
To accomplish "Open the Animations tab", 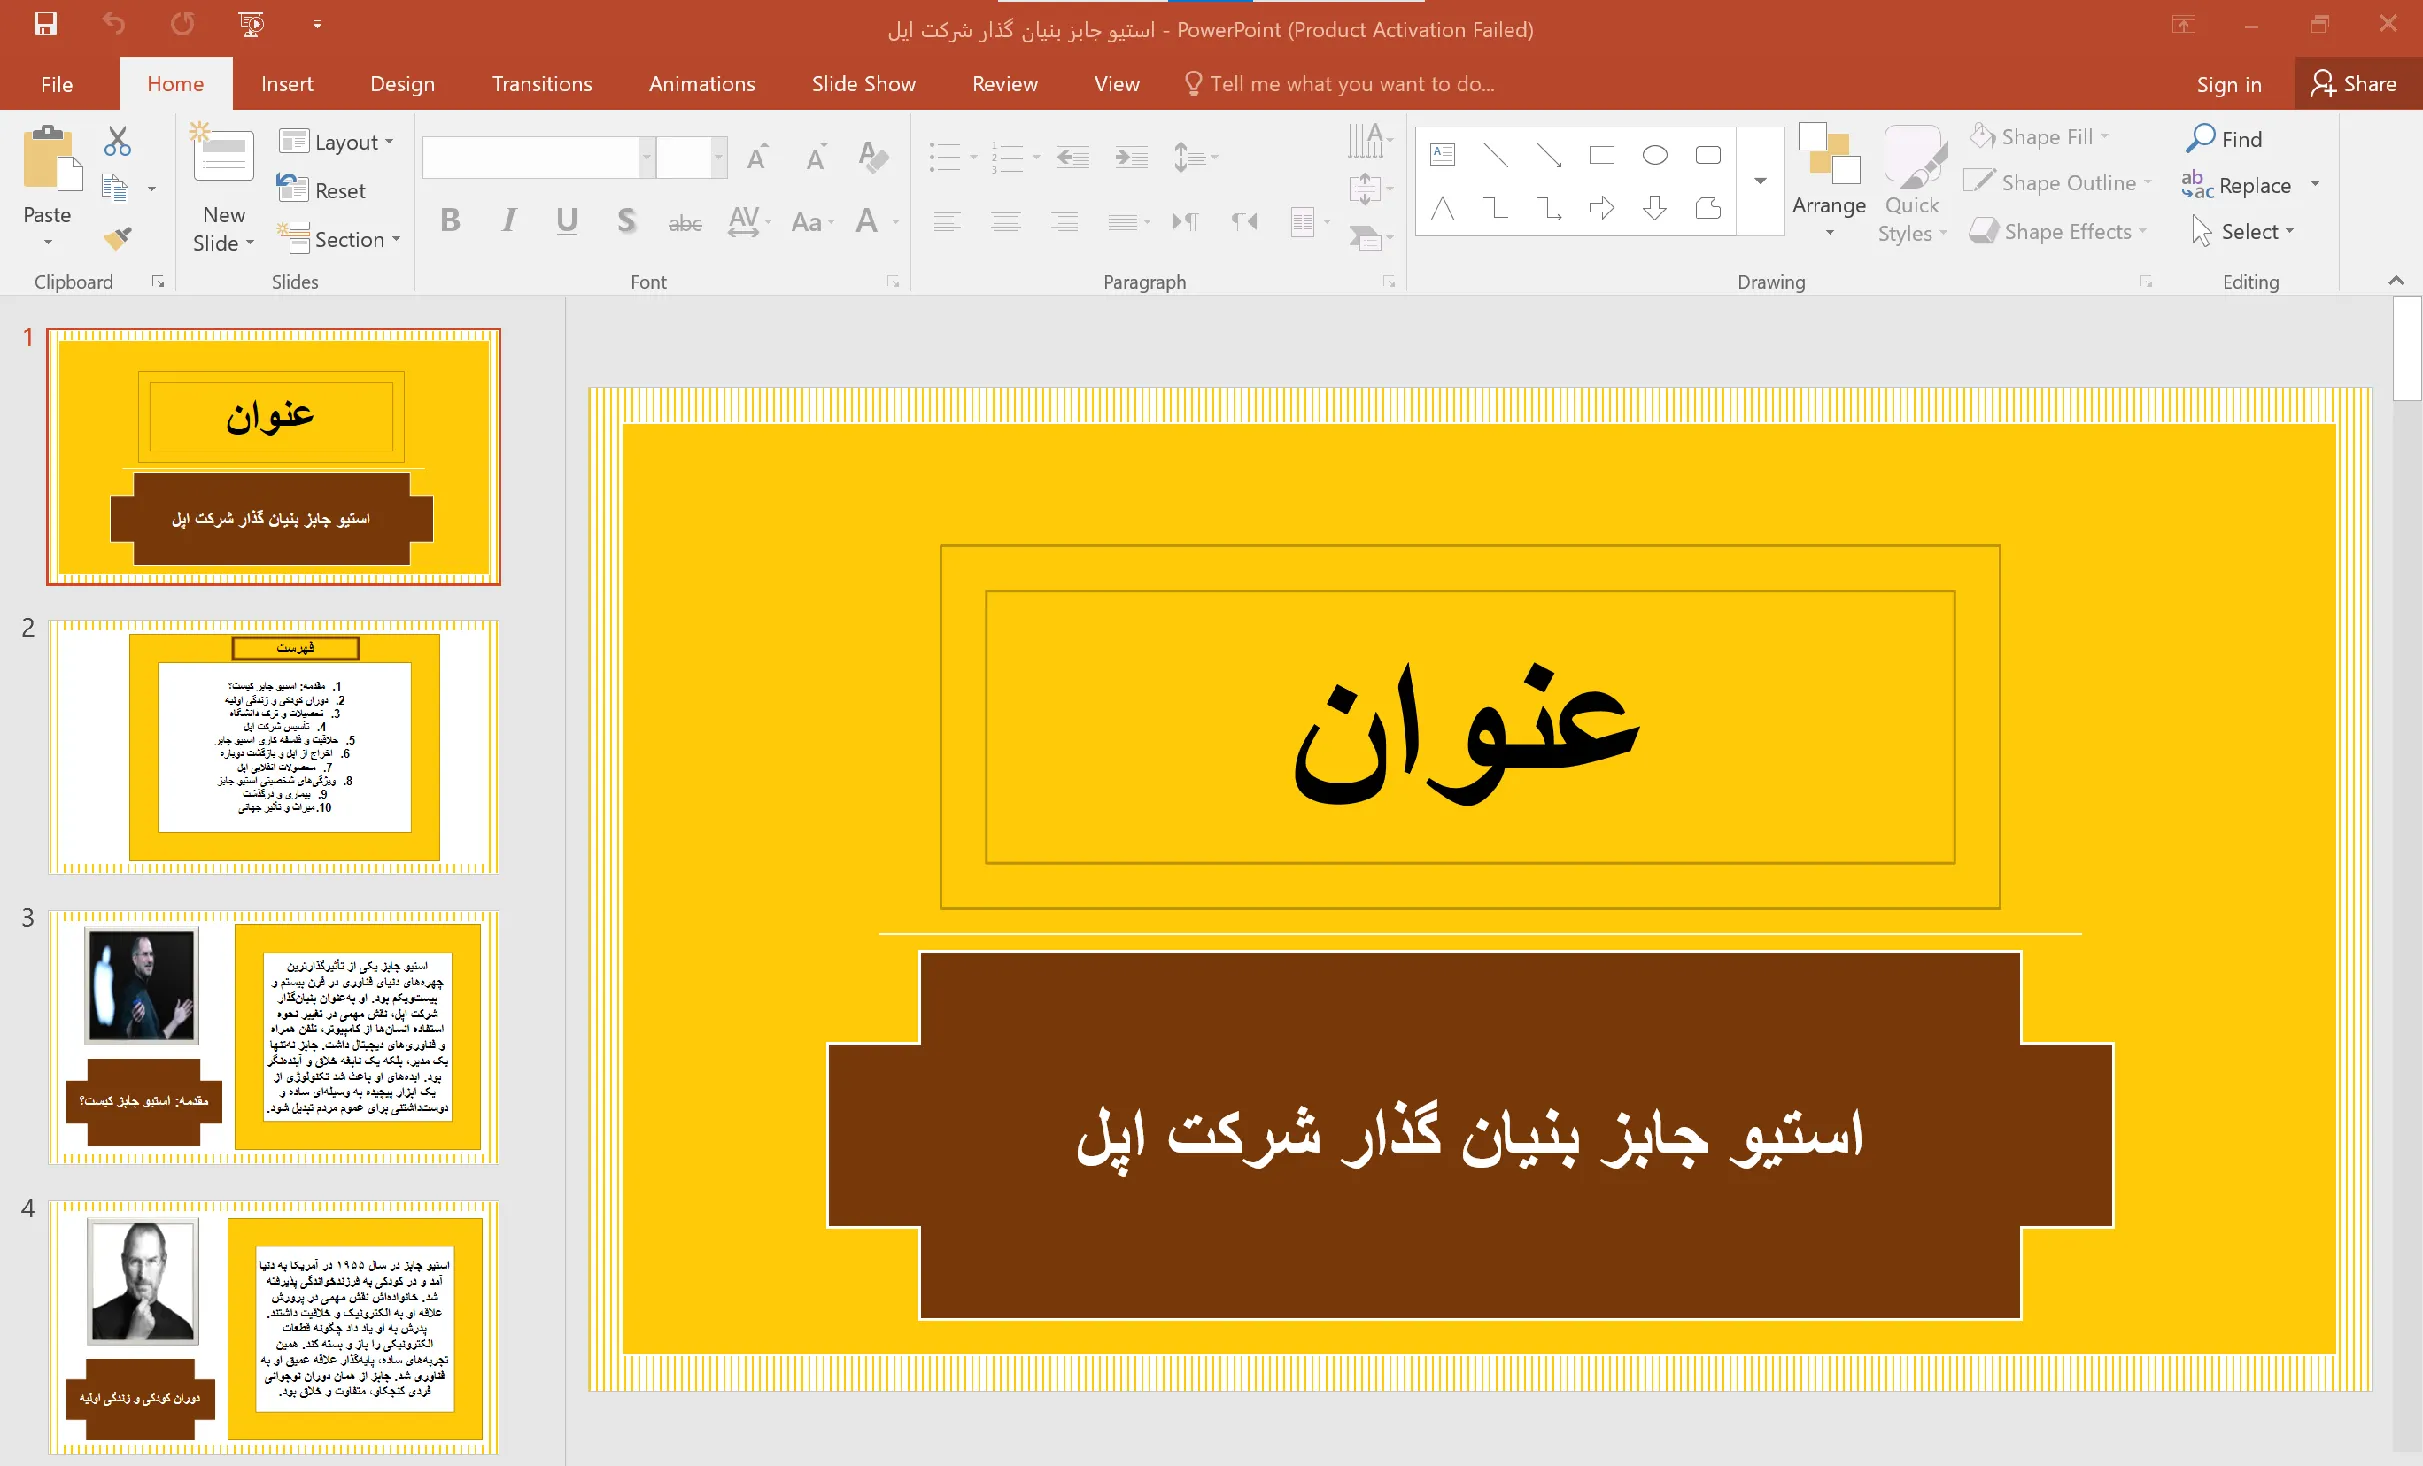I will click(702, 84).
